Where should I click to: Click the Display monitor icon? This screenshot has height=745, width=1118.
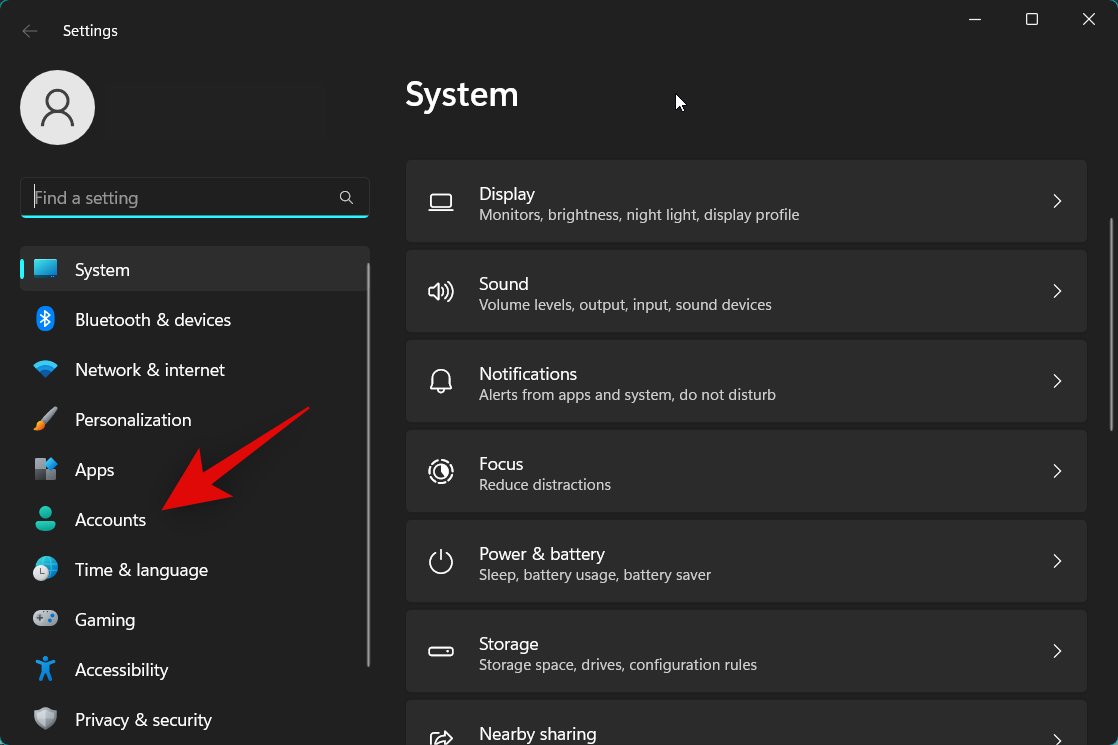[x=441, y=201]
